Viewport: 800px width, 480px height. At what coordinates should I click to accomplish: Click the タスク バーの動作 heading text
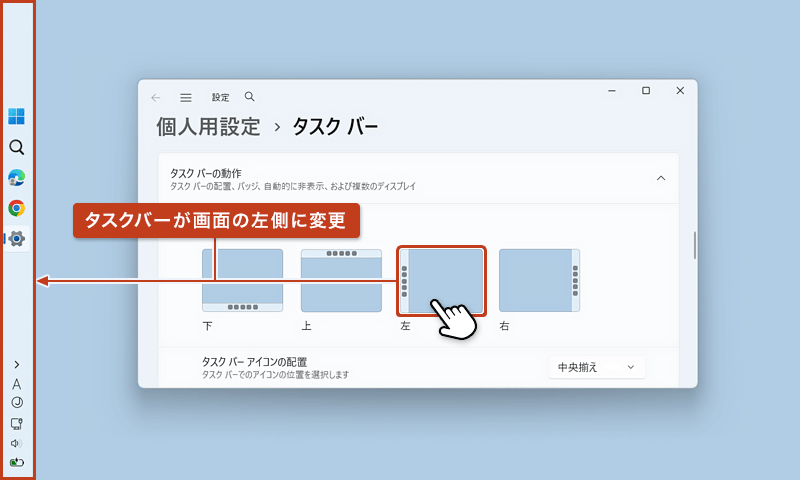206,173
